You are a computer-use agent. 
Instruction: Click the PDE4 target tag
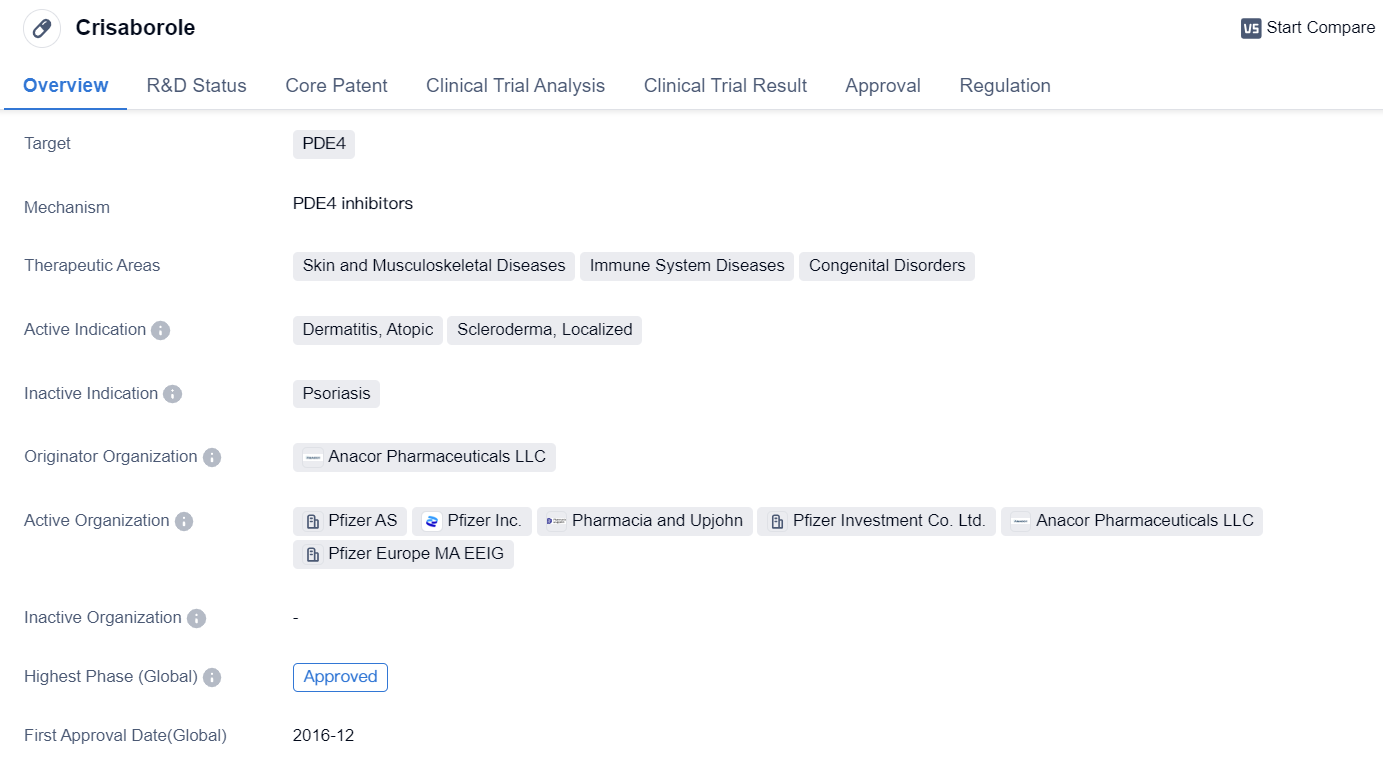324,144
